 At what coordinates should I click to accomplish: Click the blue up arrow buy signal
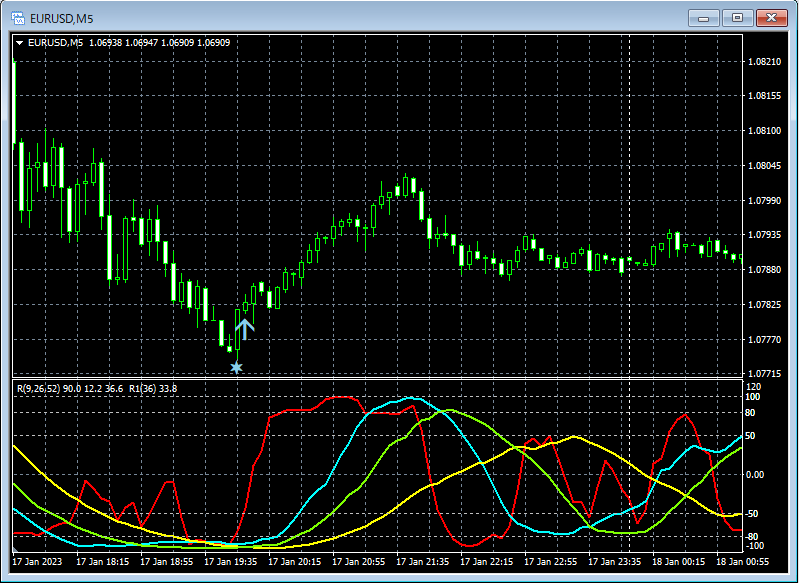coord(245,329)
